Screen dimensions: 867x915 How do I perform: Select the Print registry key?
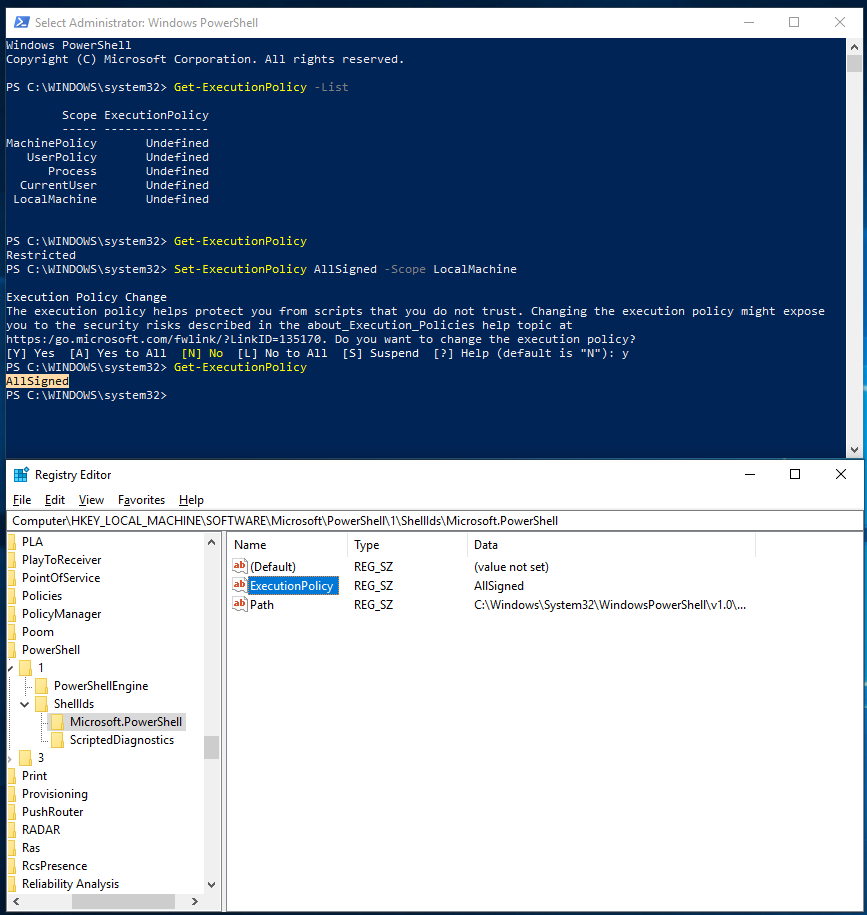pos(34,775)
